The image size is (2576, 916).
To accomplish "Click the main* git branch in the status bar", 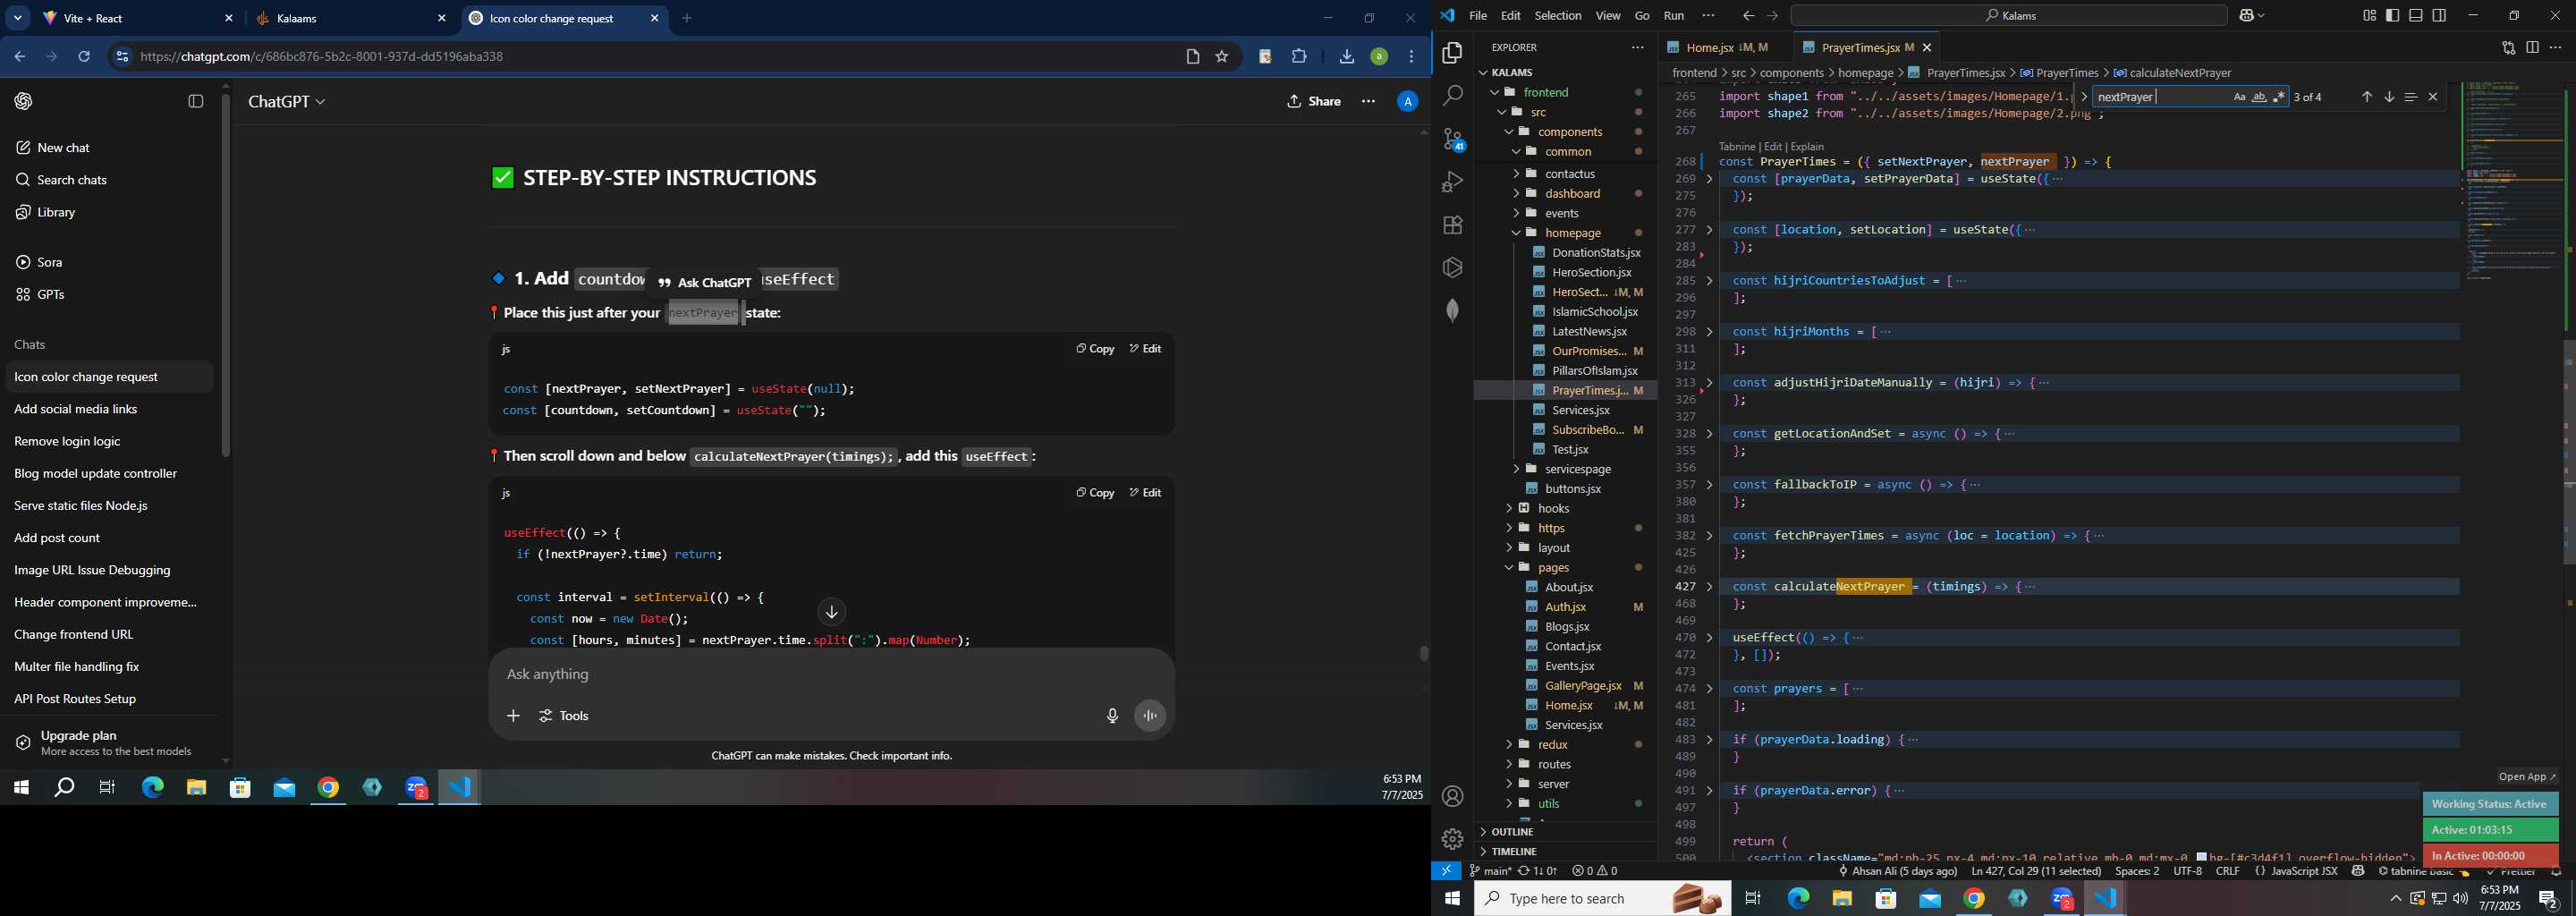I will tap(1490, 871).
